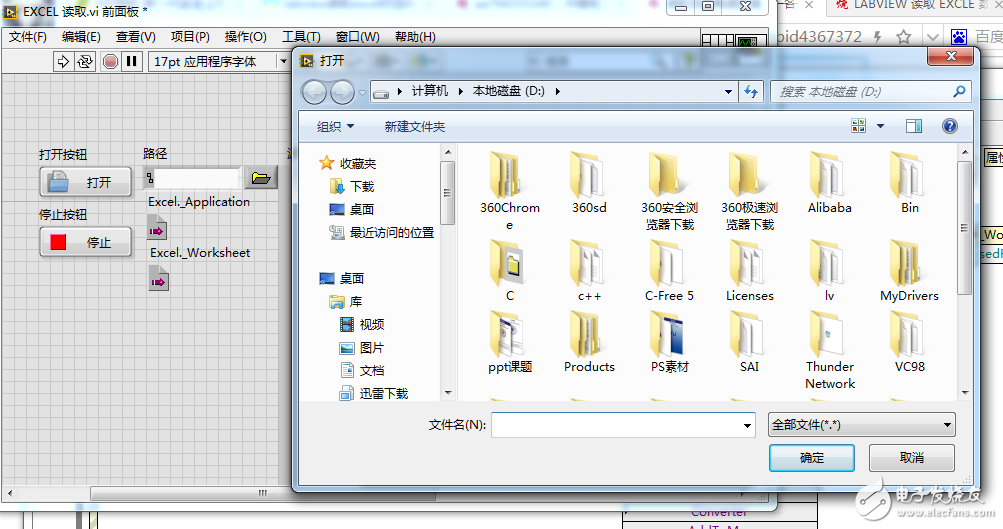This screenshot has width=1003, height=529.
Task: Click the Pause button in LabVIEW toolbar
Action: click(132, 61)
